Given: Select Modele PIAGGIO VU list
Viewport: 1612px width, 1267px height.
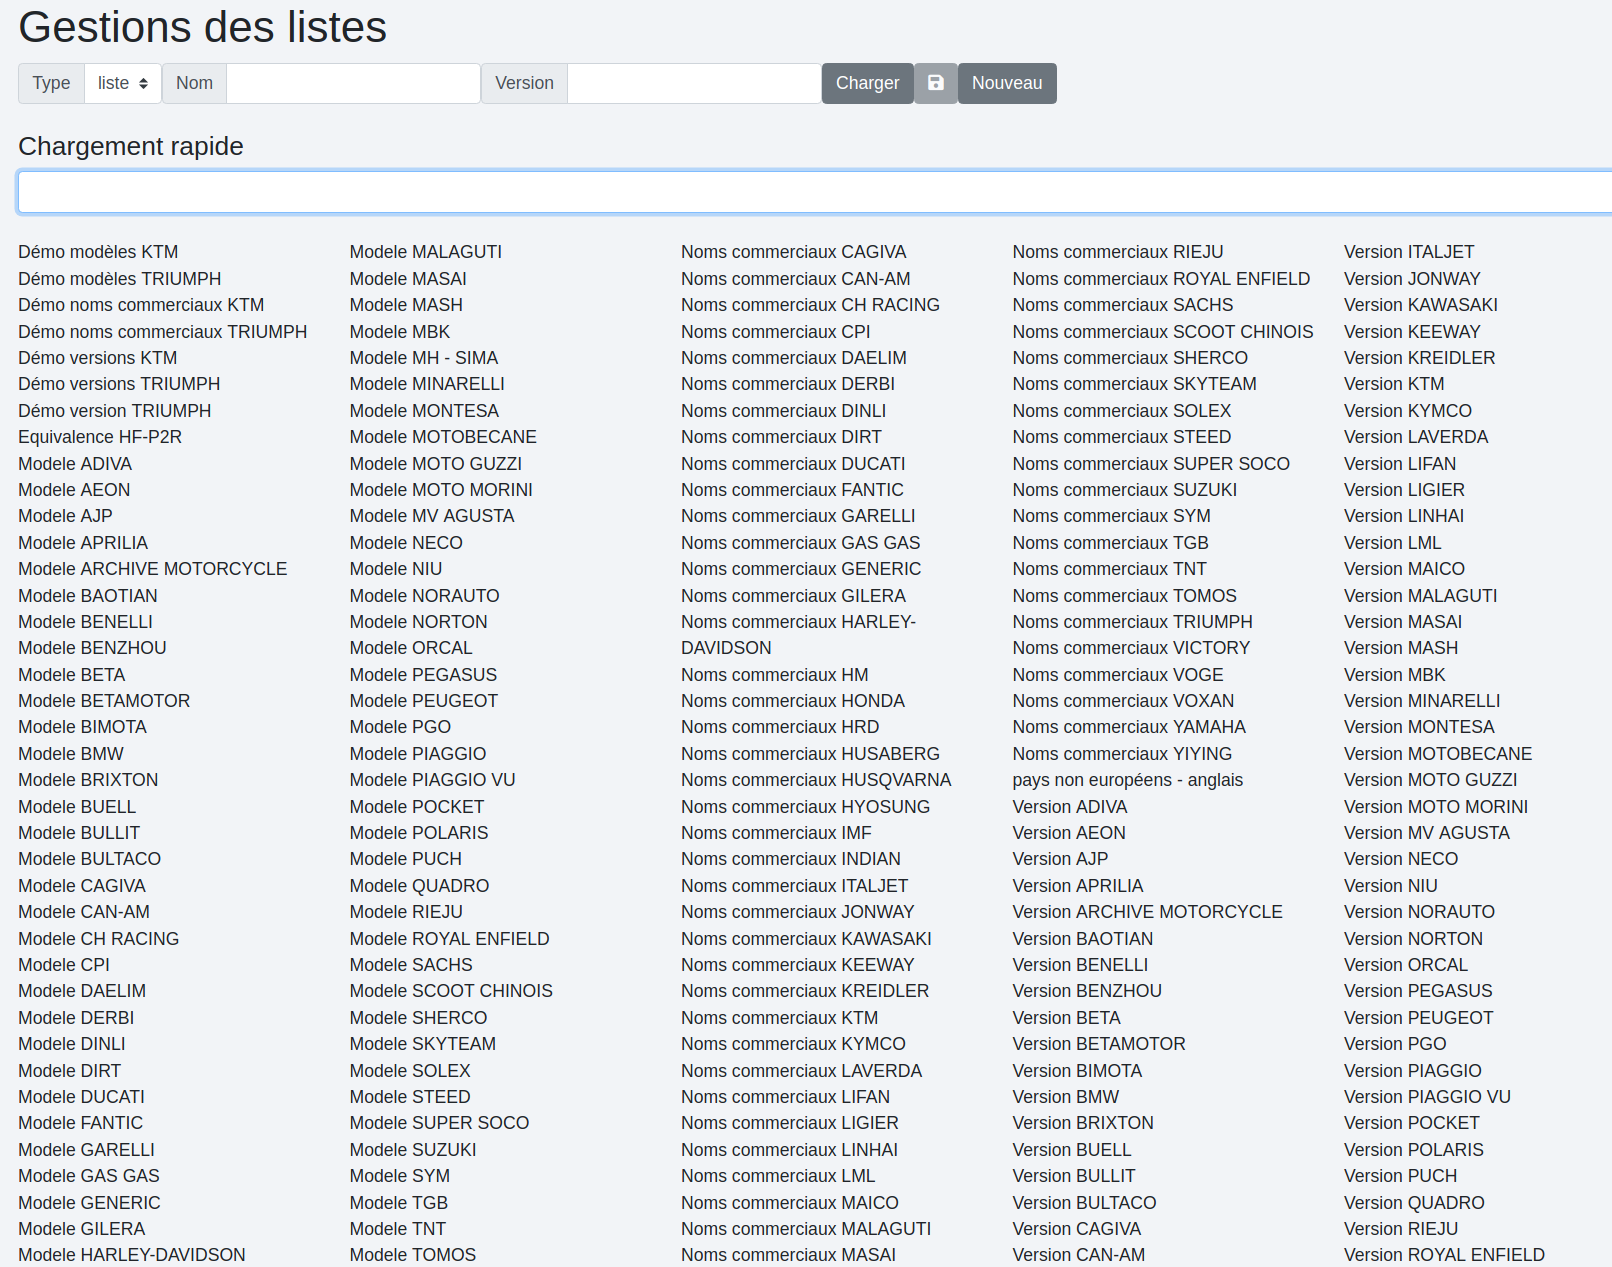Looking at the screenshot, I should [x=432, y=780].
